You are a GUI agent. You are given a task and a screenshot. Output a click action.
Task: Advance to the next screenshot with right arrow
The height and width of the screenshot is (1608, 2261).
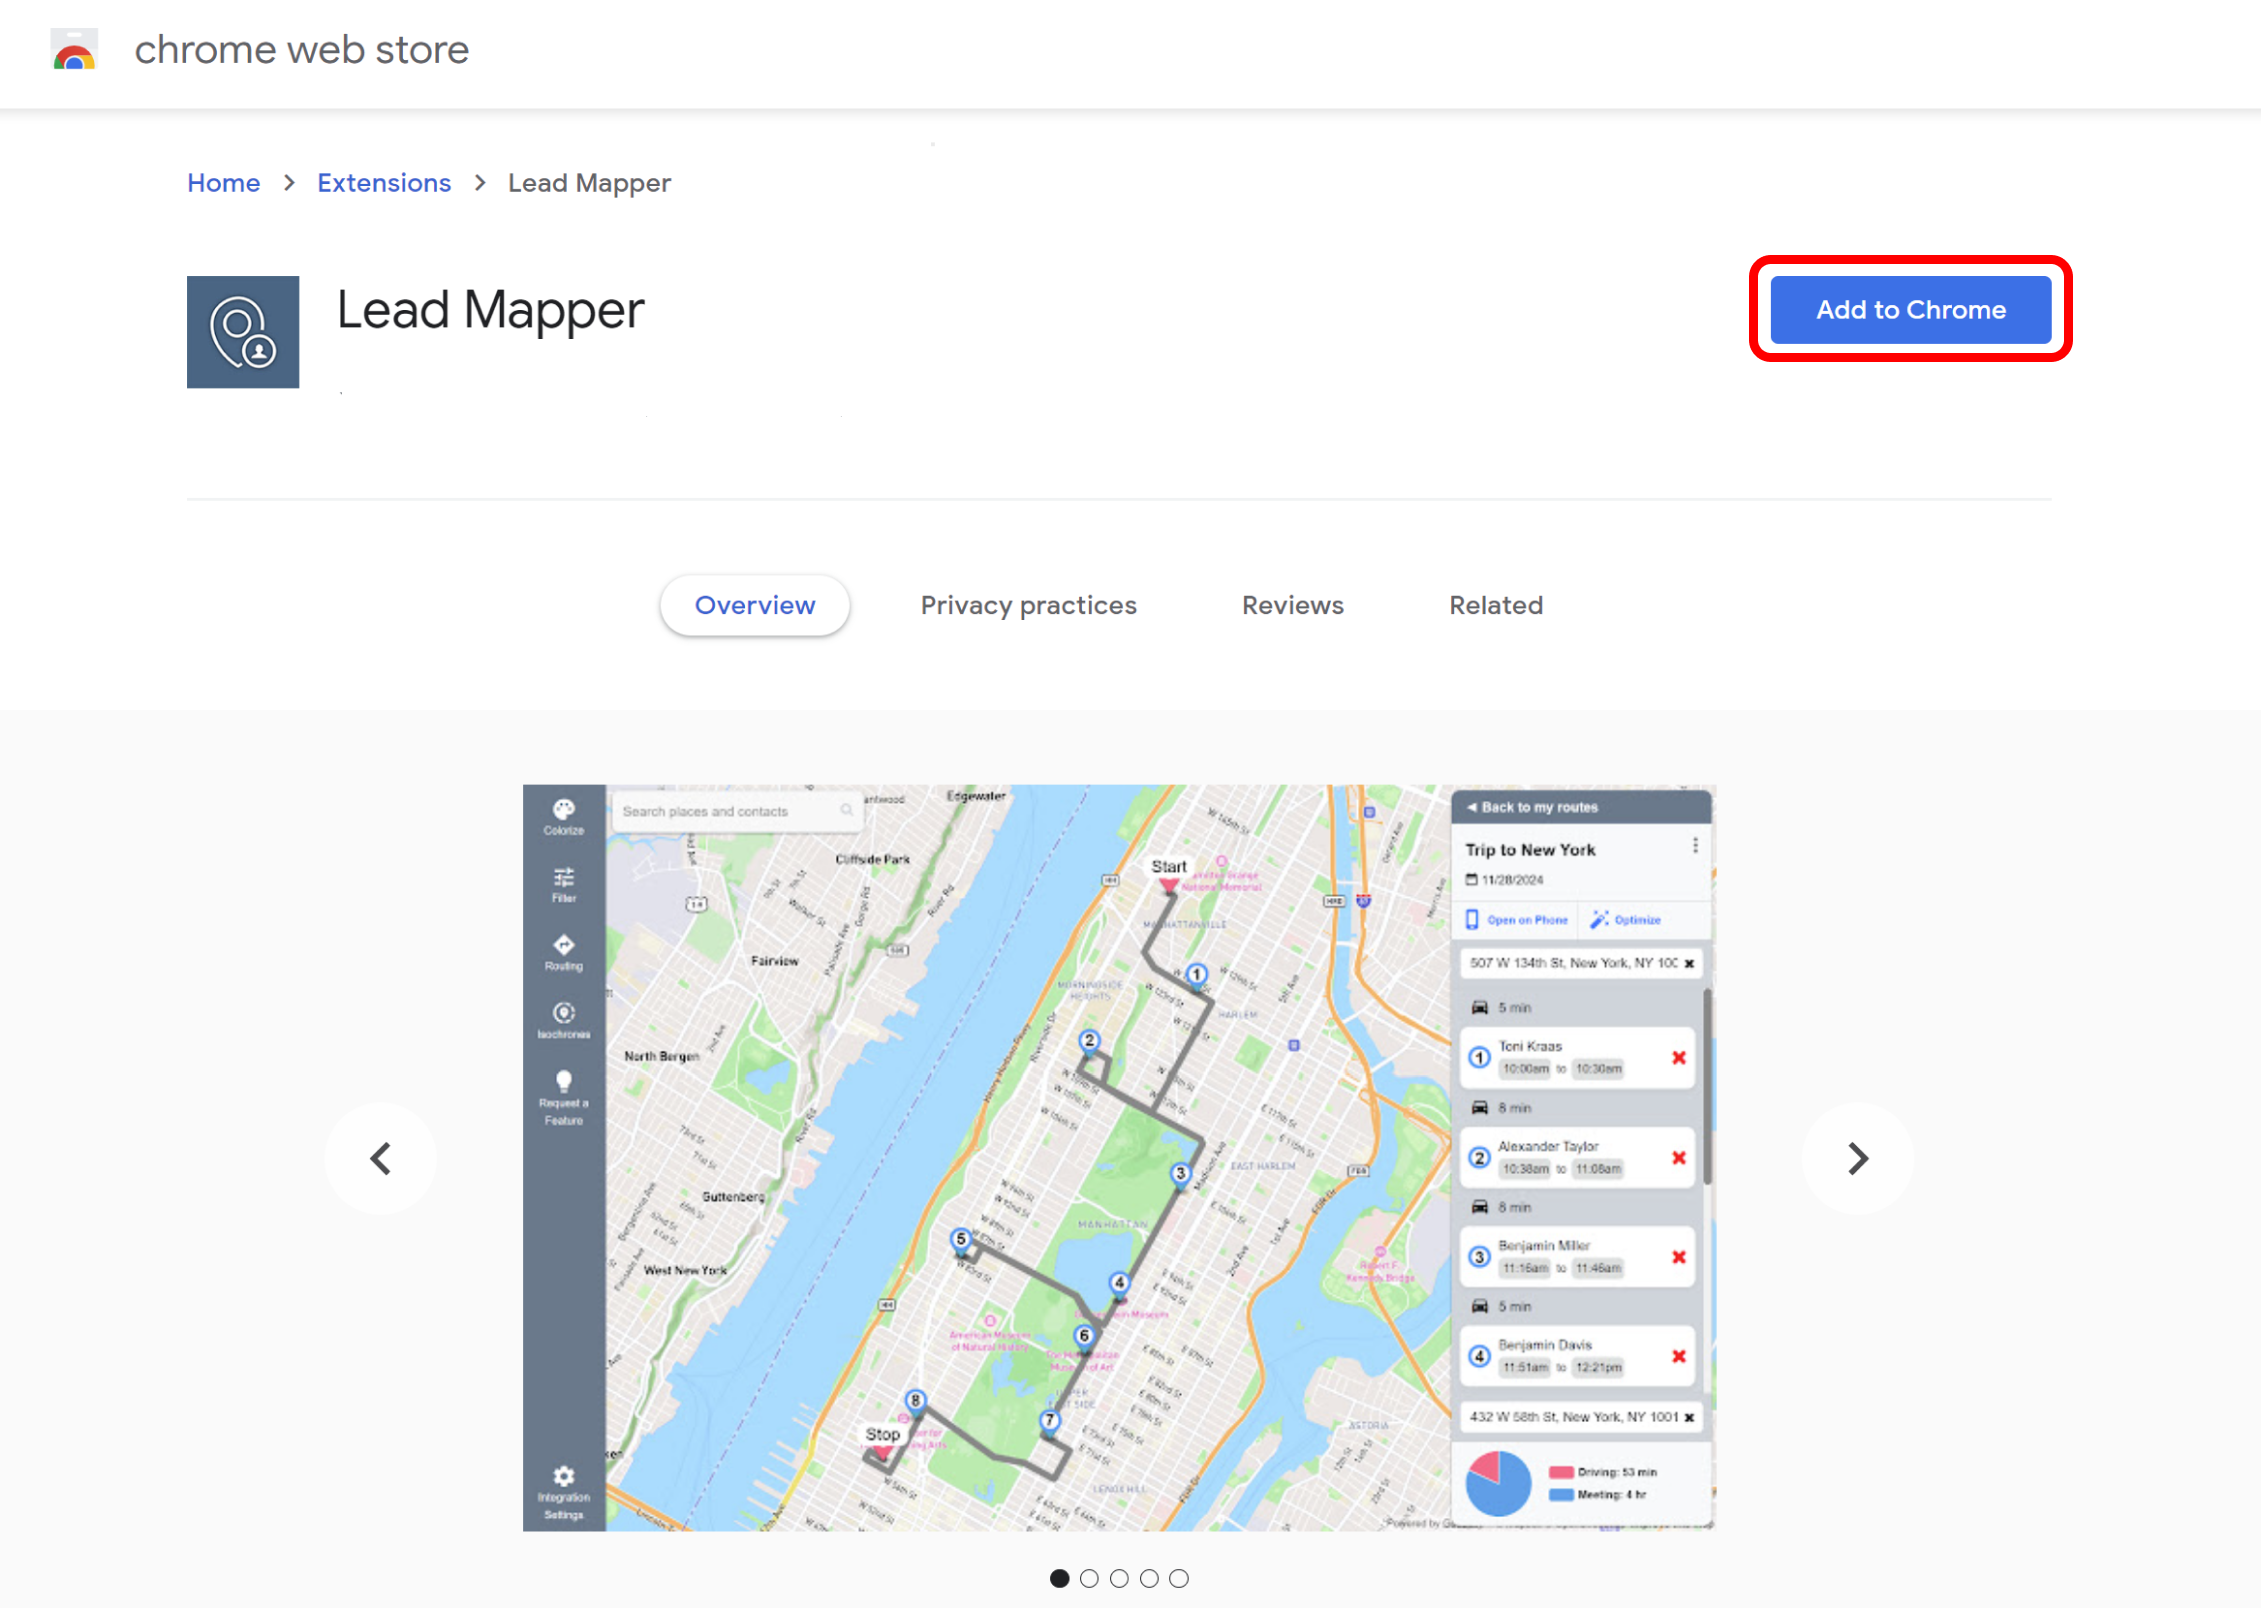click(x=1857, y=1158)
